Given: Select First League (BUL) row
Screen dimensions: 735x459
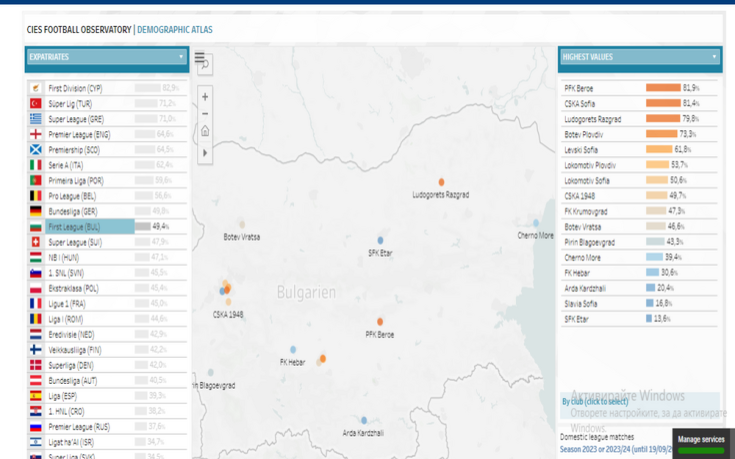Looking at the screenshot, I should pyautogui.click(x=107, y=226).
